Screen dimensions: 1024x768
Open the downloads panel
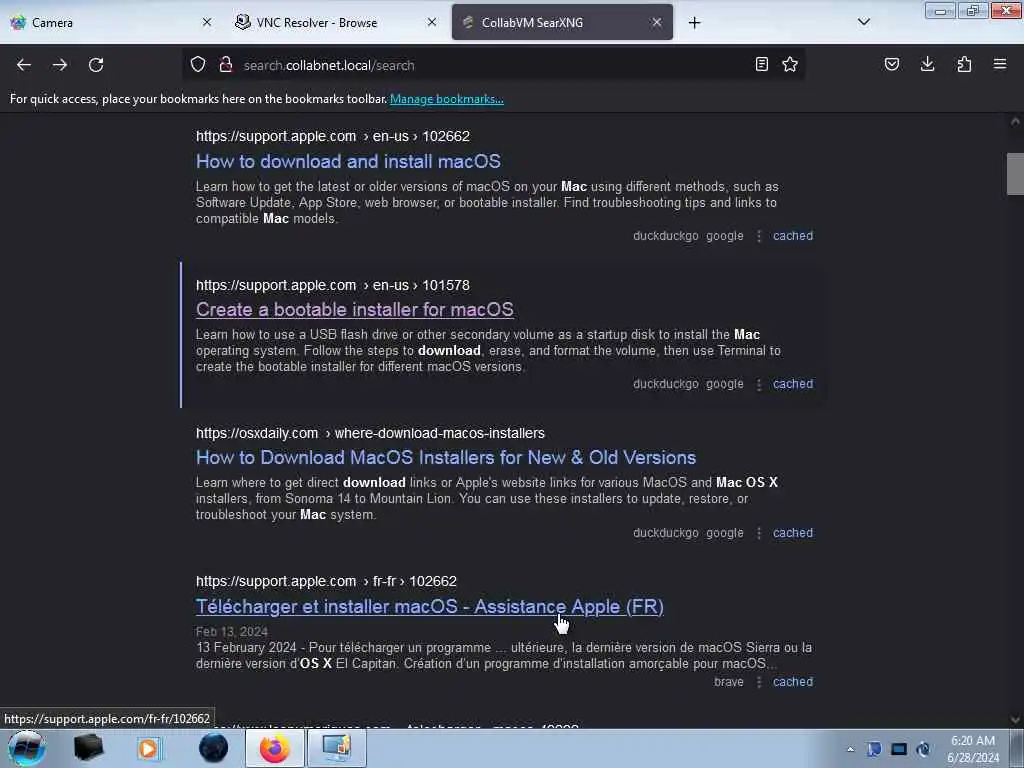tap(927, 65)
